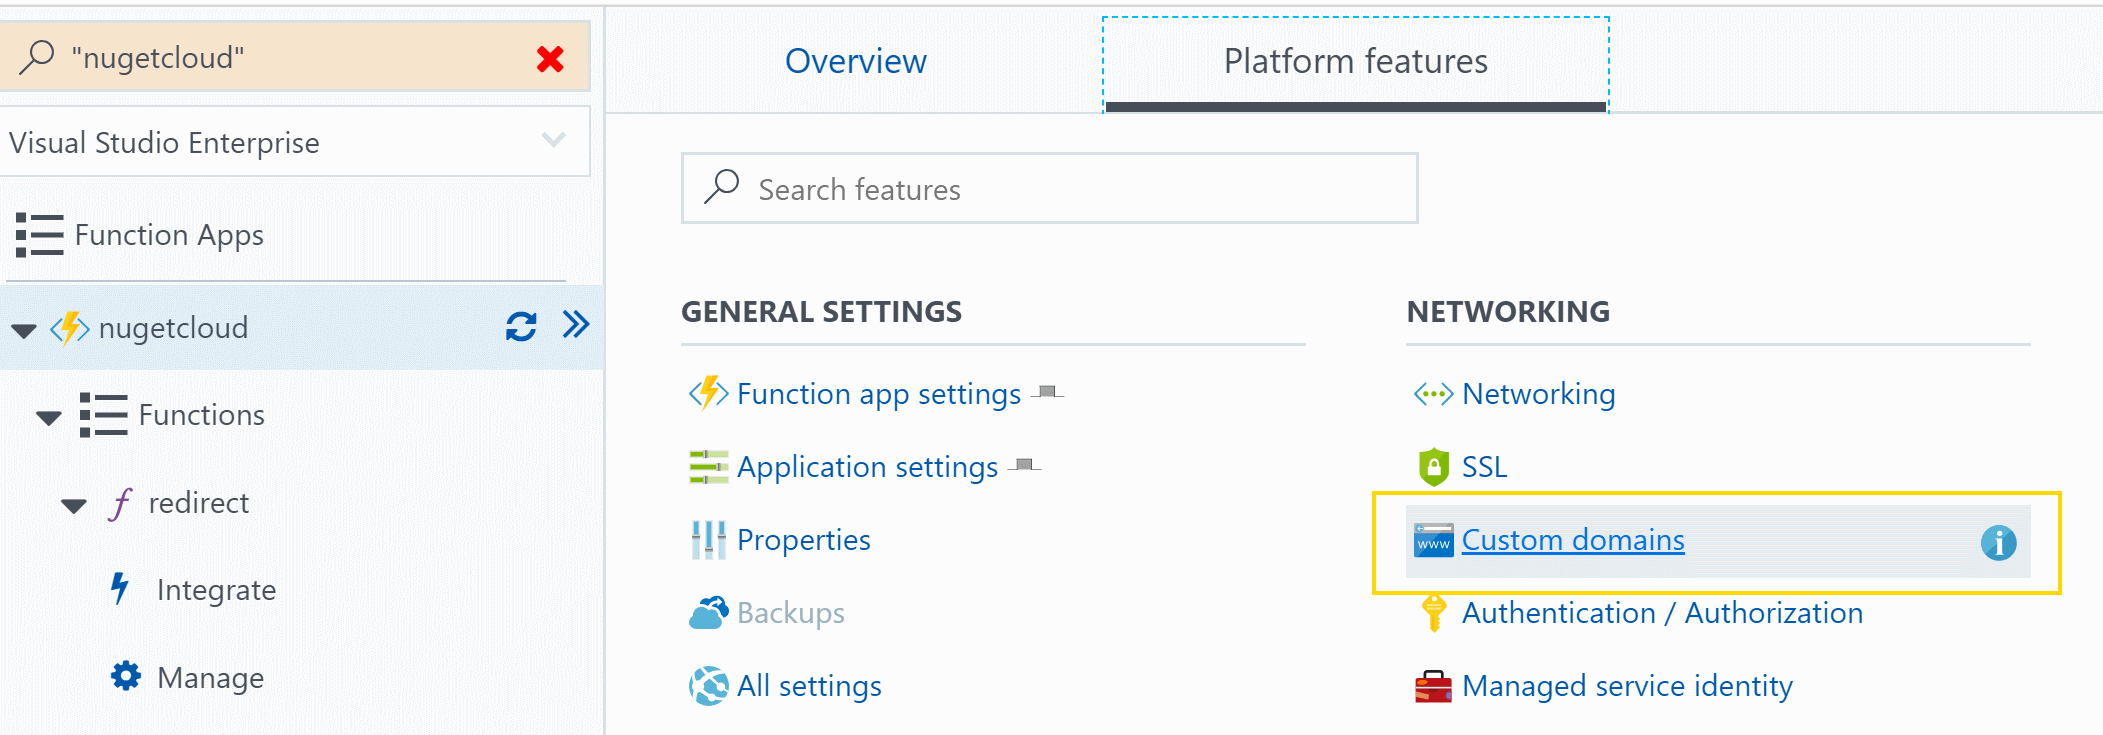Viewport: 2103px width, 735px height.
Task: Click the Networking arrows icon
Action: click(x=1433, y=394)
